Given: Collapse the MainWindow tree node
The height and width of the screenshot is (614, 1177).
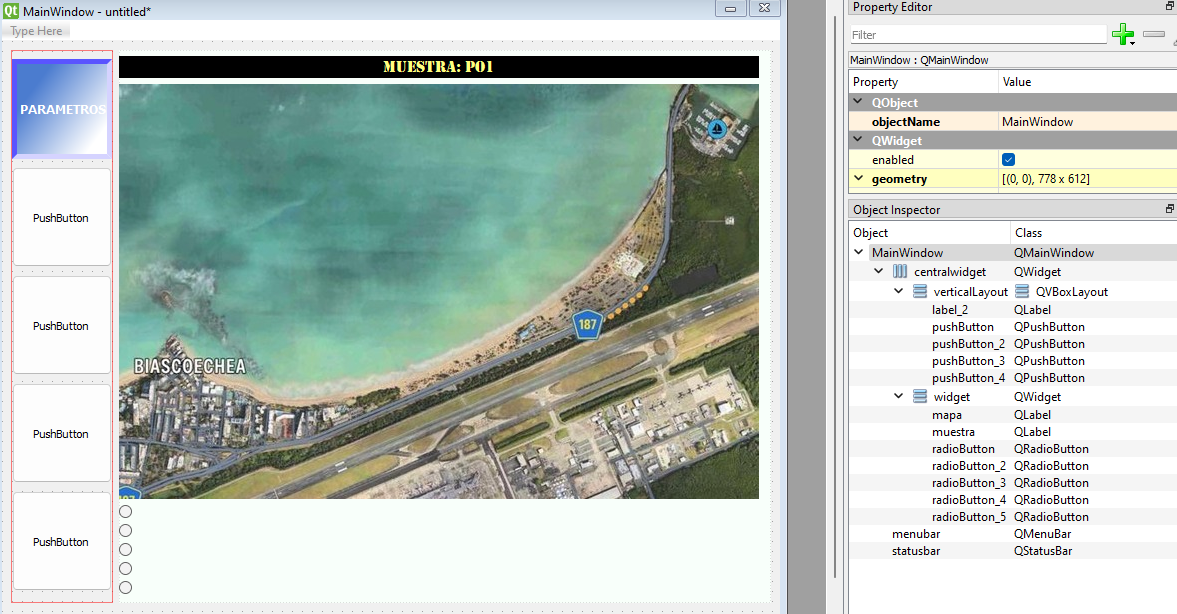Looking at the screenshot, I should point(859,253).
